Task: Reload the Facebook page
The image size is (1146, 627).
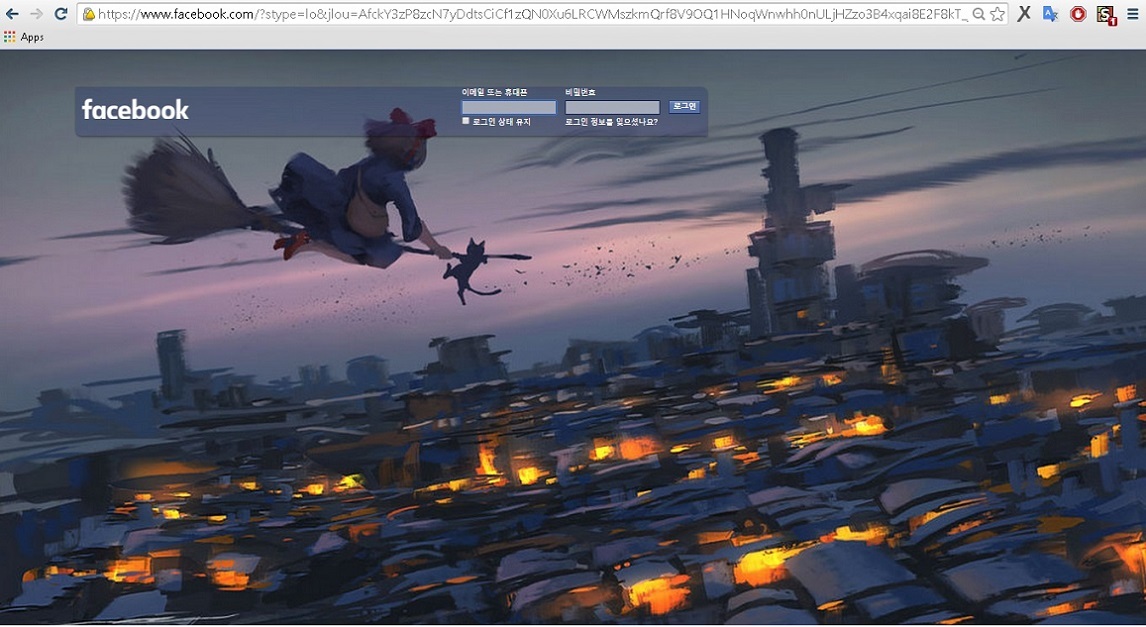Action: 61,13
